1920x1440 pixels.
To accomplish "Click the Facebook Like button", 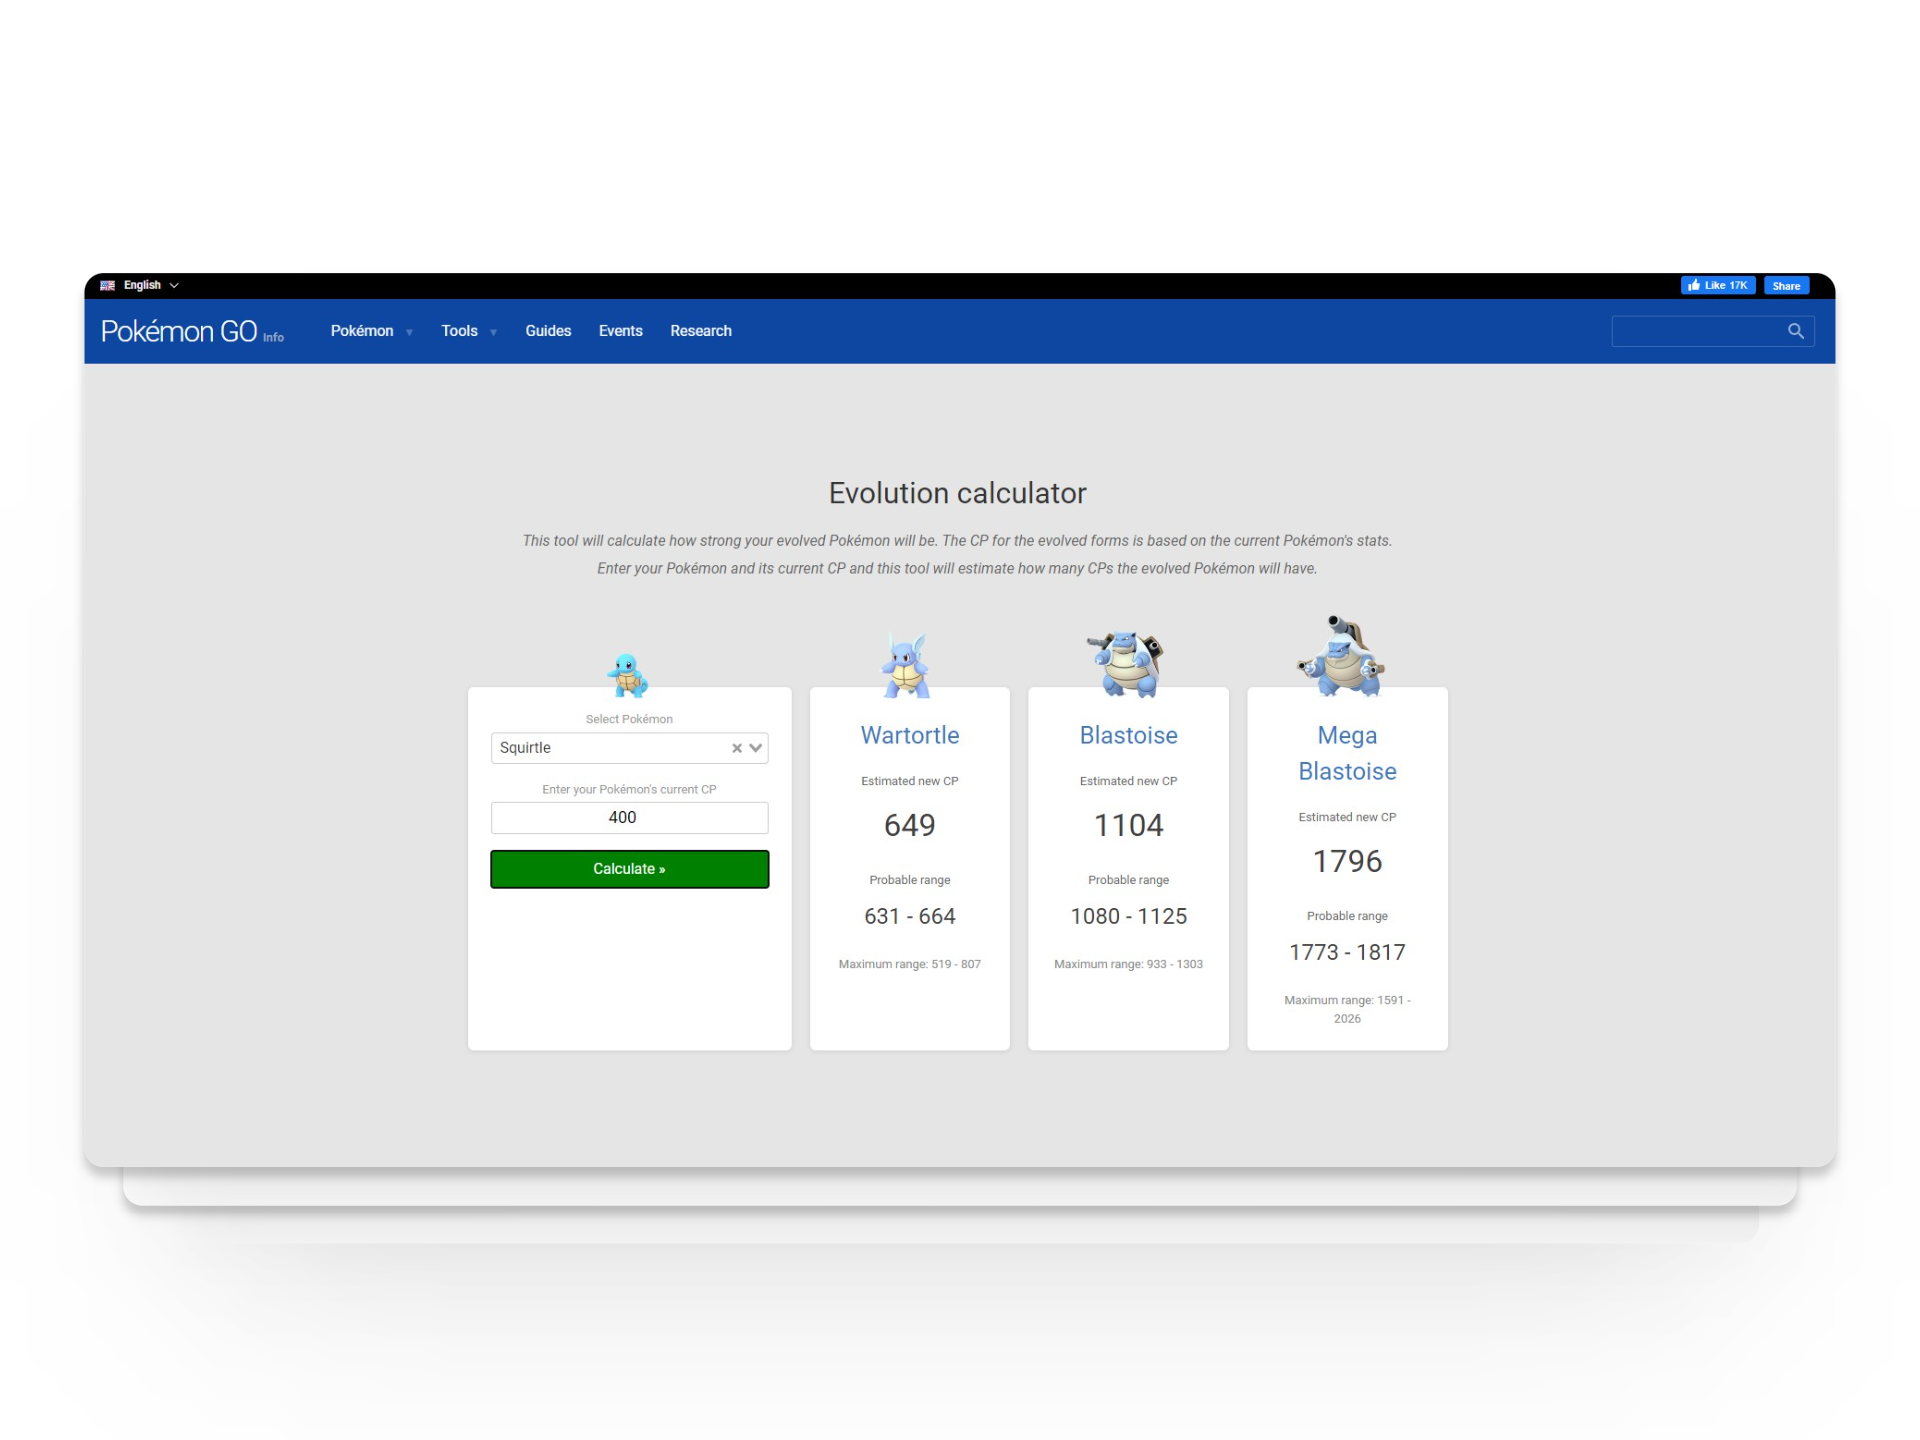I will pos(1717,285).
